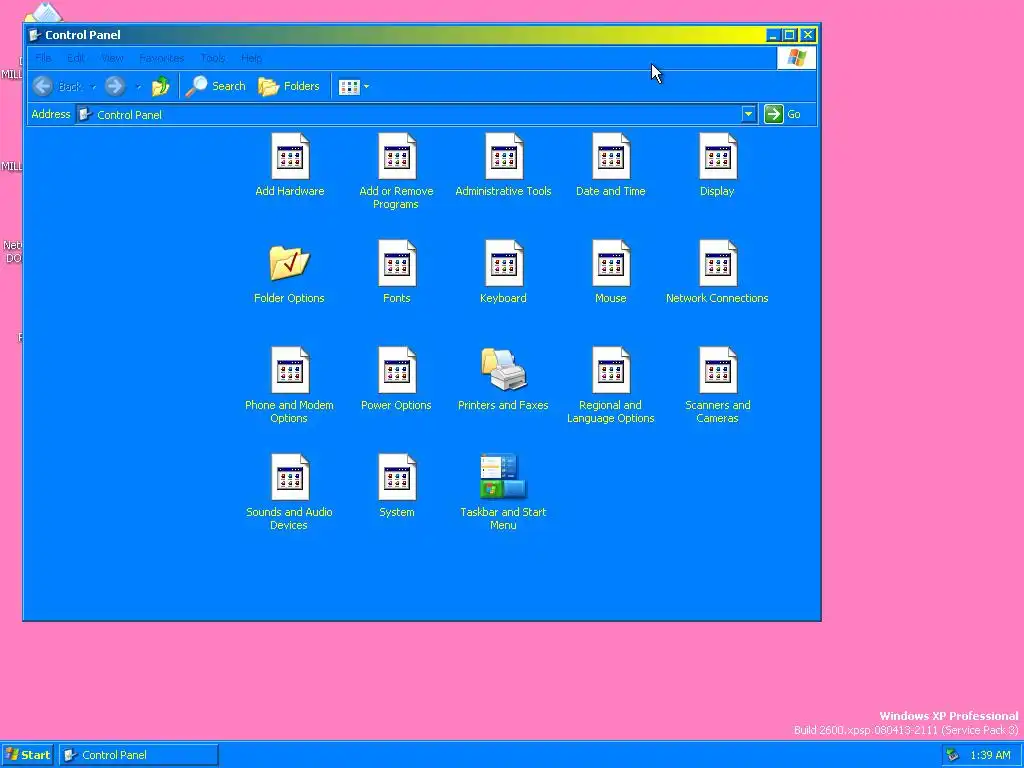This screenshot has width=1024, height=768.
Task: Click the Start button
Action: point(27,755)
